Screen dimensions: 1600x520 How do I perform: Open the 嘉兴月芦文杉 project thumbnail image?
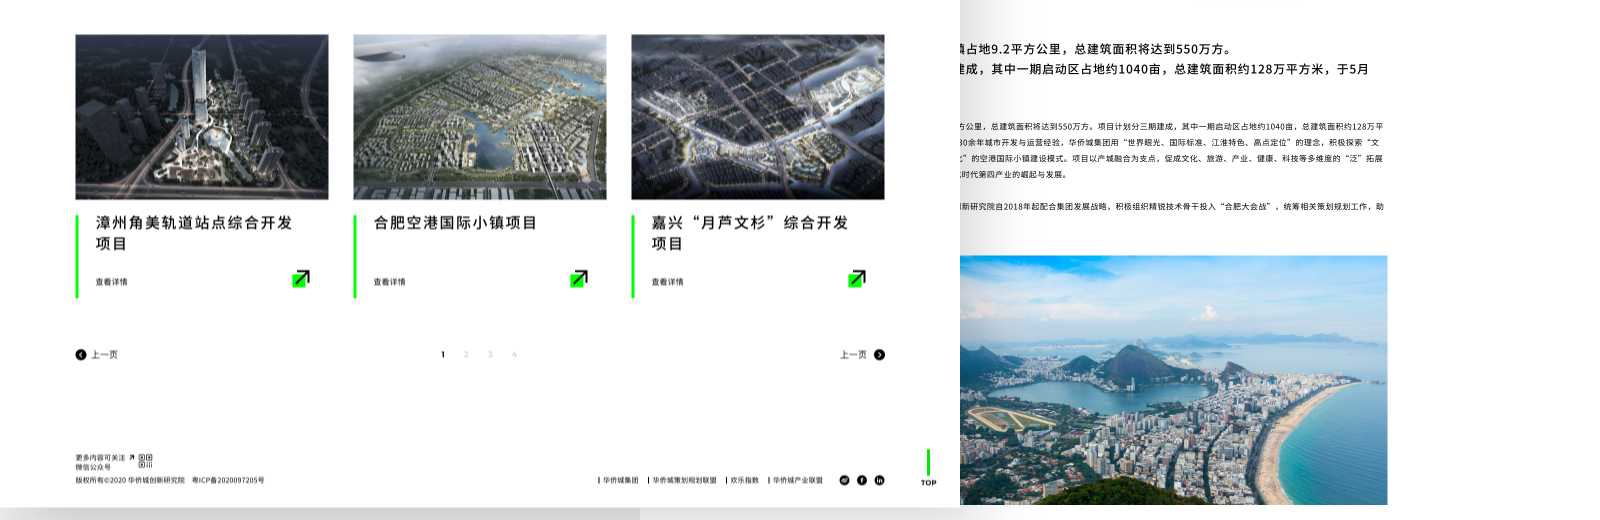pos(757,117)
